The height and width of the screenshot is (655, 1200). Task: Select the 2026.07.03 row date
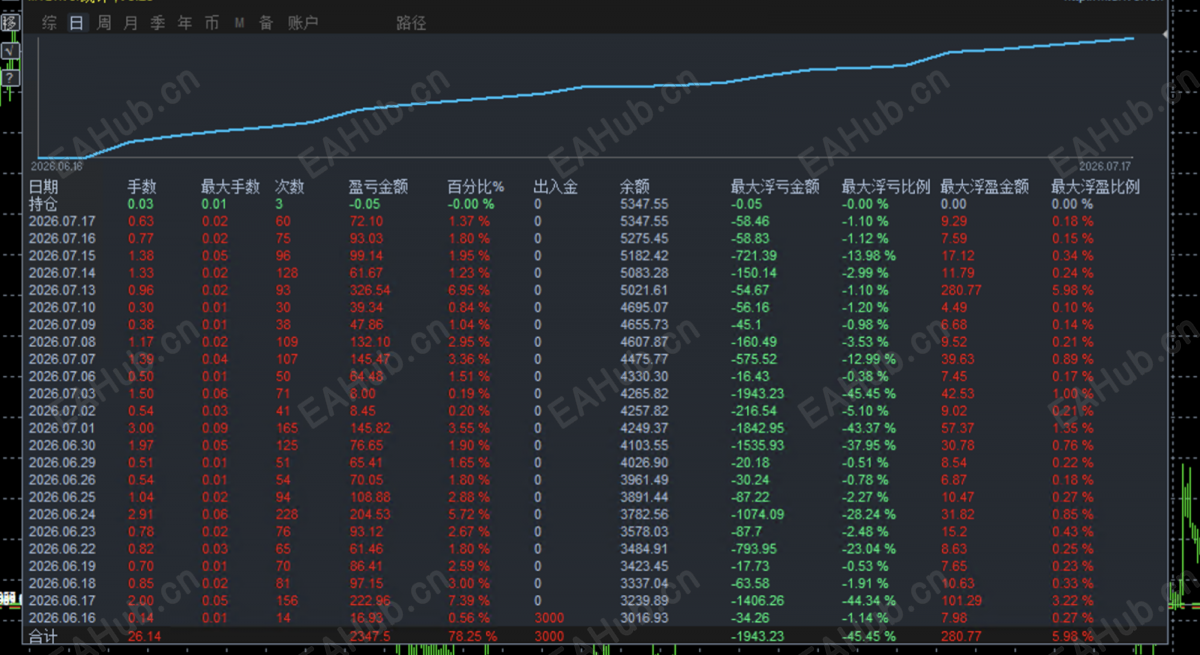tap(62, 393)
